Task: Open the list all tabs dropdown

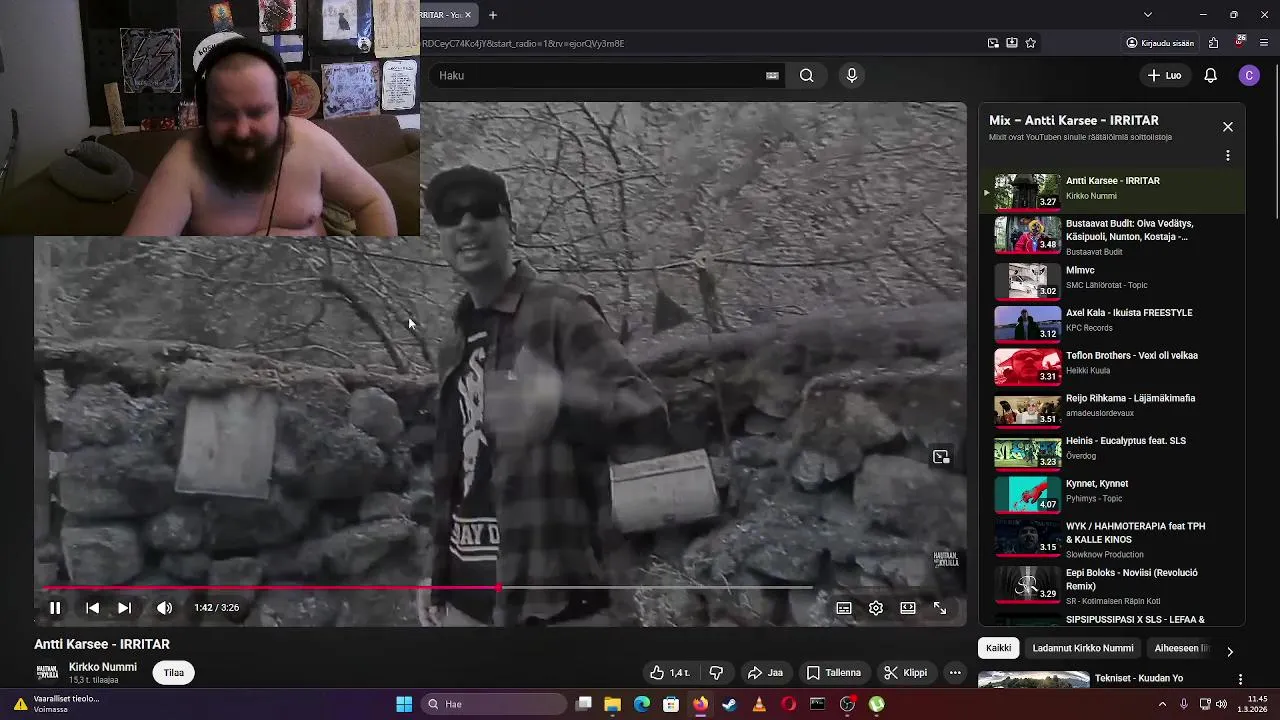Action: 1147,15
